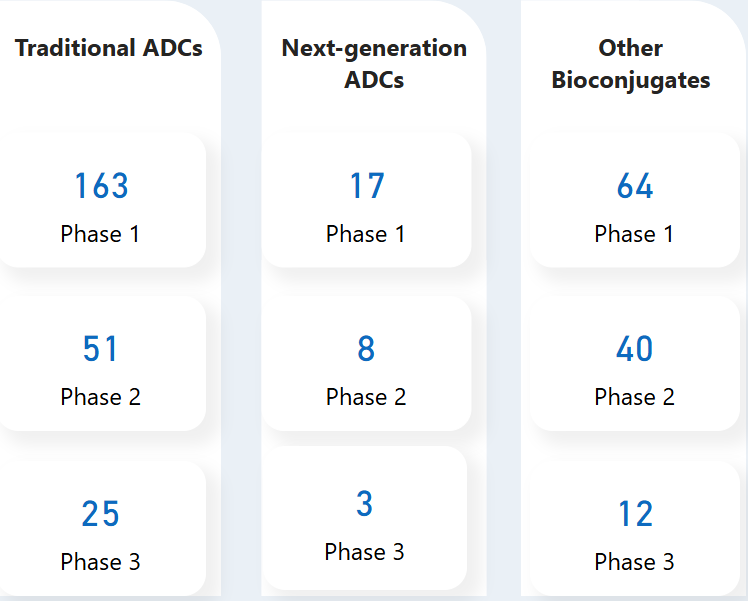Click the number 64 in Other Bioconjugates
This screenshot has width=748, height=601.
(635, 186)
